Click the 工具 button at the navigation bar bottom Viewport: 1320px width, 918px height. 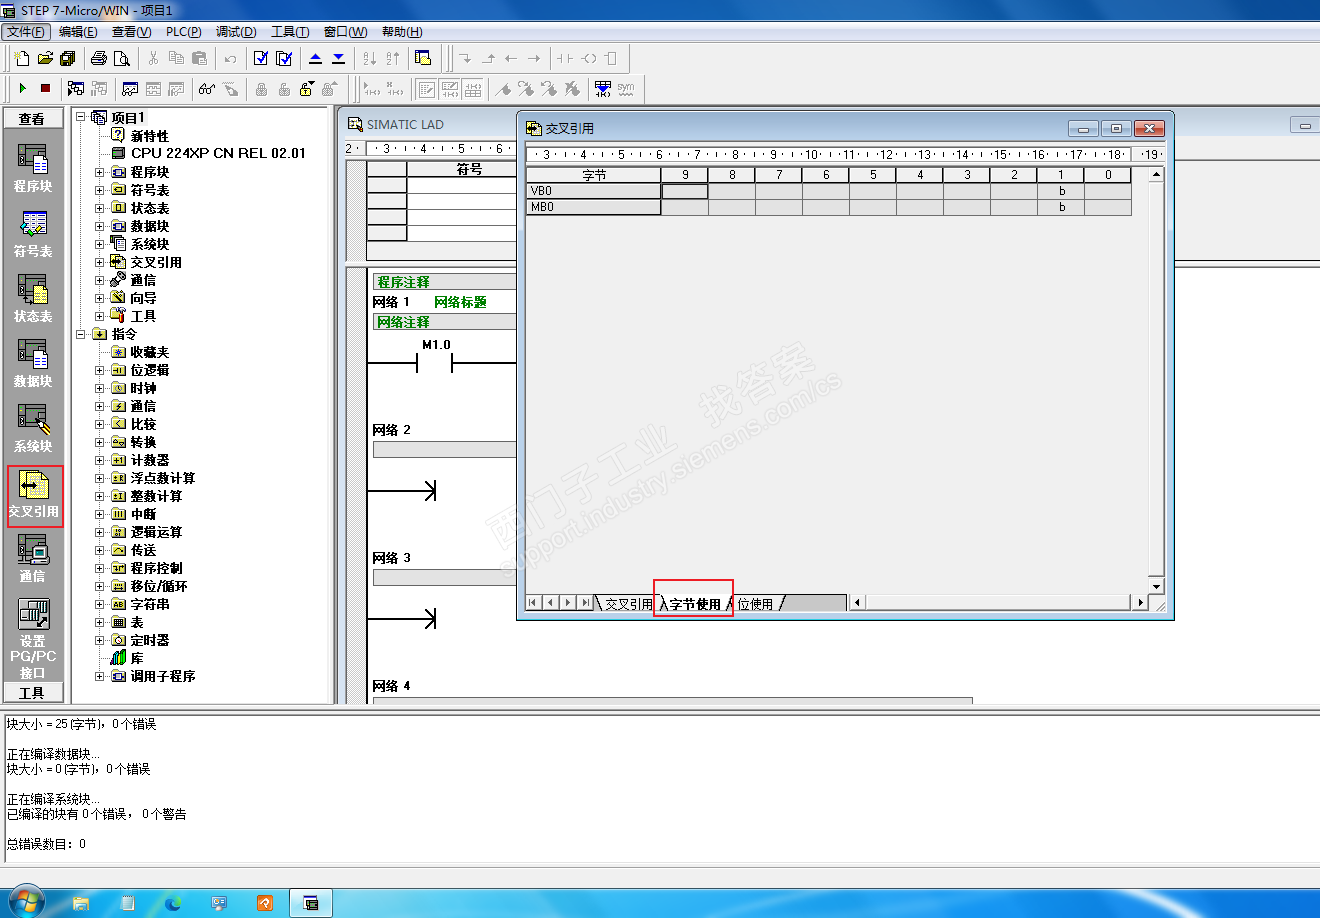(x=33, y=693)
